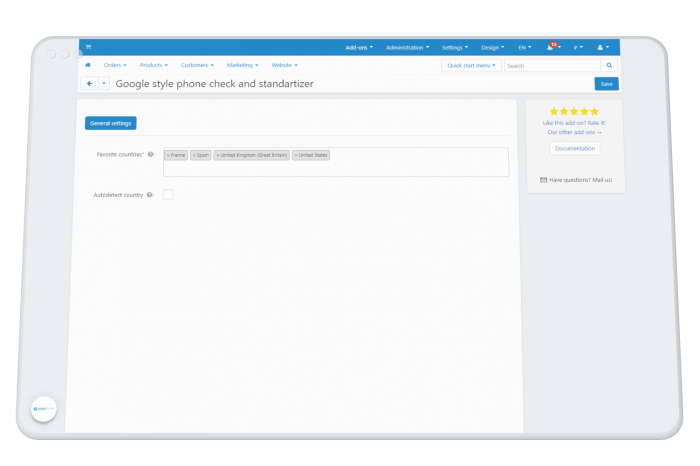This screenshot has height=466, width=700.
Task: Open the storefront cart icon
Action: click(88, 47)
